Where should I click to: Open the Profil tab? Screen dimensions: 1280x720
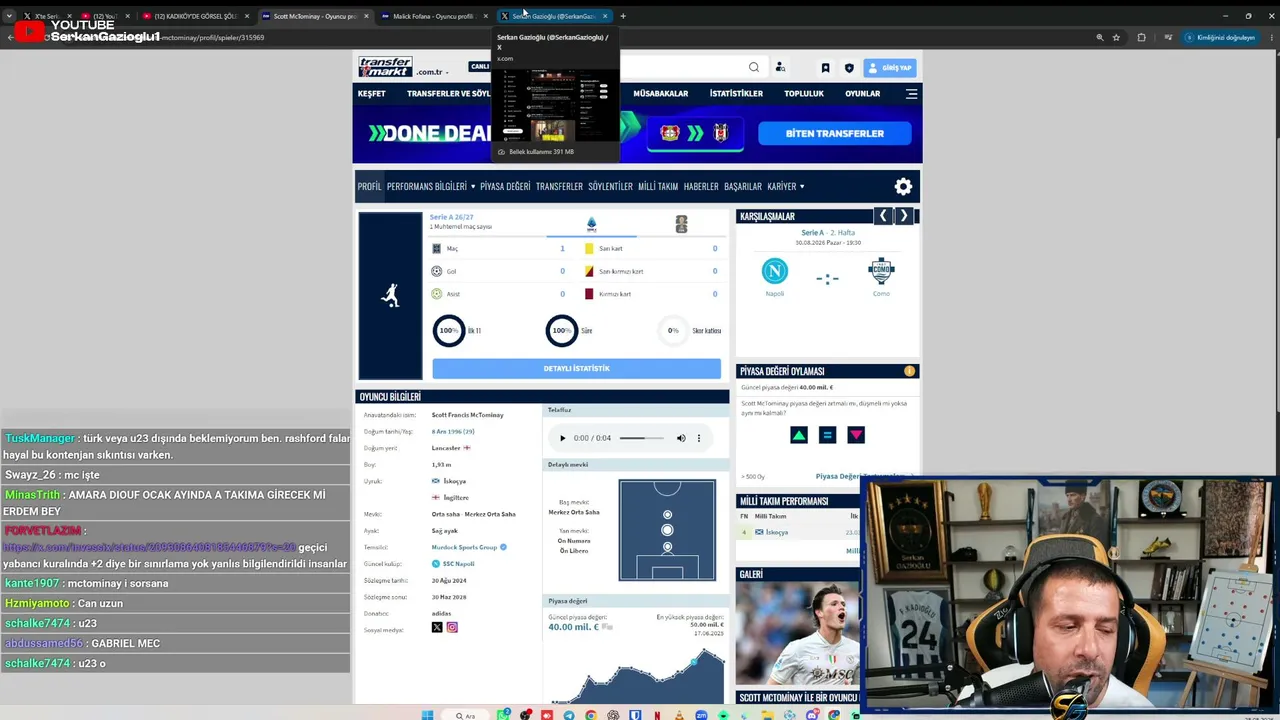click(370, 187)
